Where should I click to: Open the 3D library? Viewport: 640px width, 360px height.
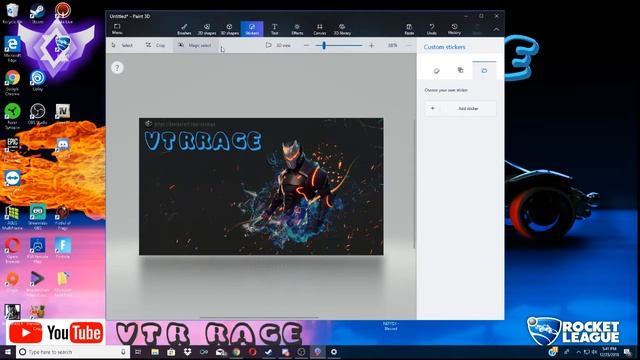342,29
